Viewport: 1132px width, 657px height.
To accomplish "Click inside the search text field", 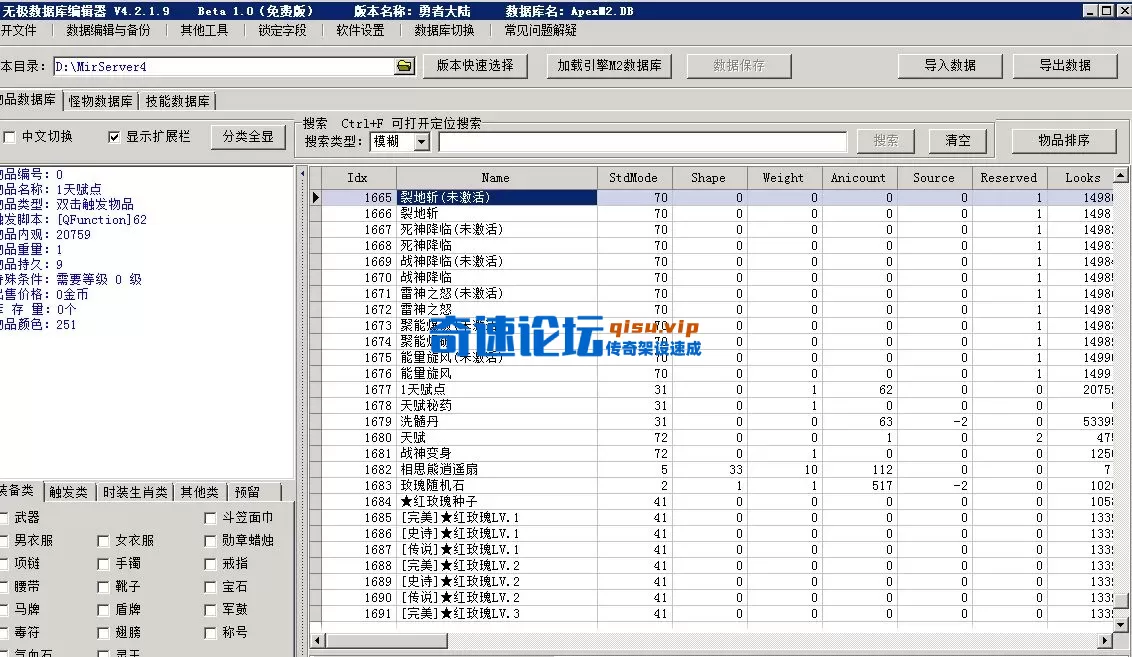I will 645,140.
